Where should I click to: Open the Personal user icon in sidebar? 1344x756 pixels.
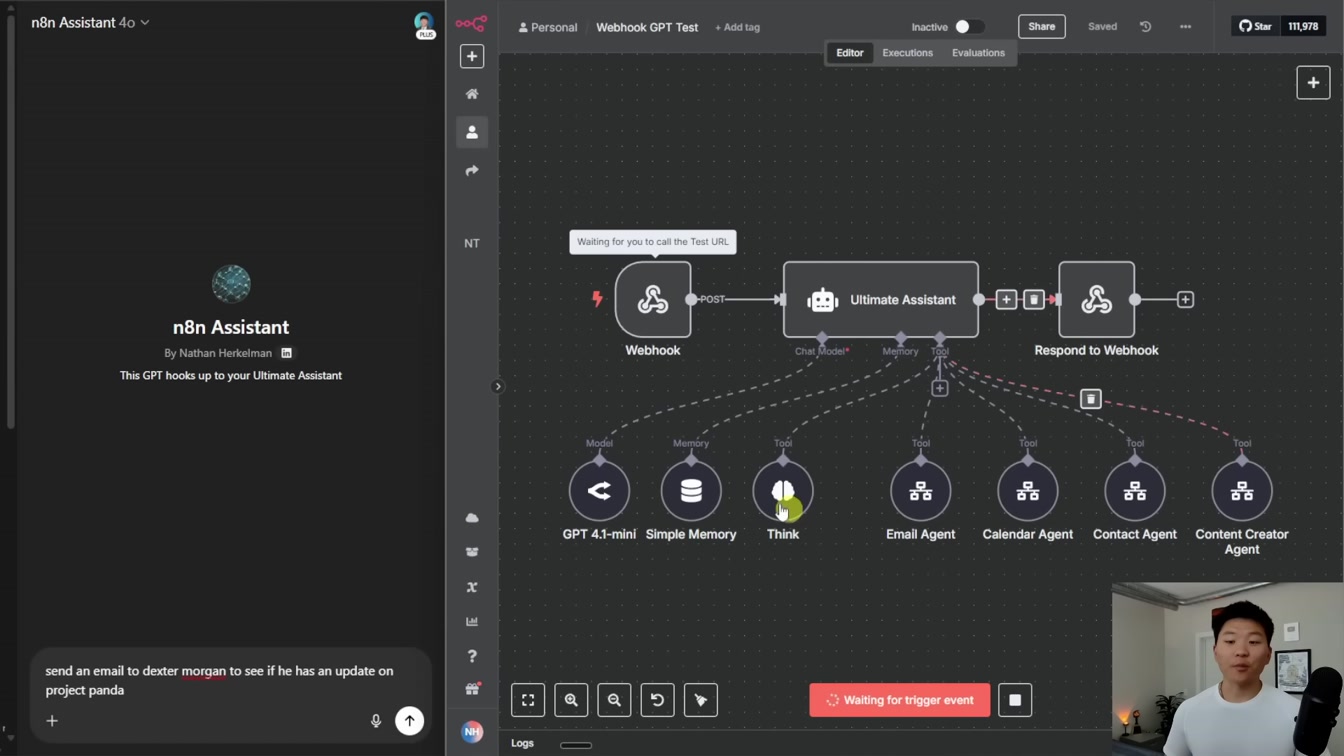472,132
